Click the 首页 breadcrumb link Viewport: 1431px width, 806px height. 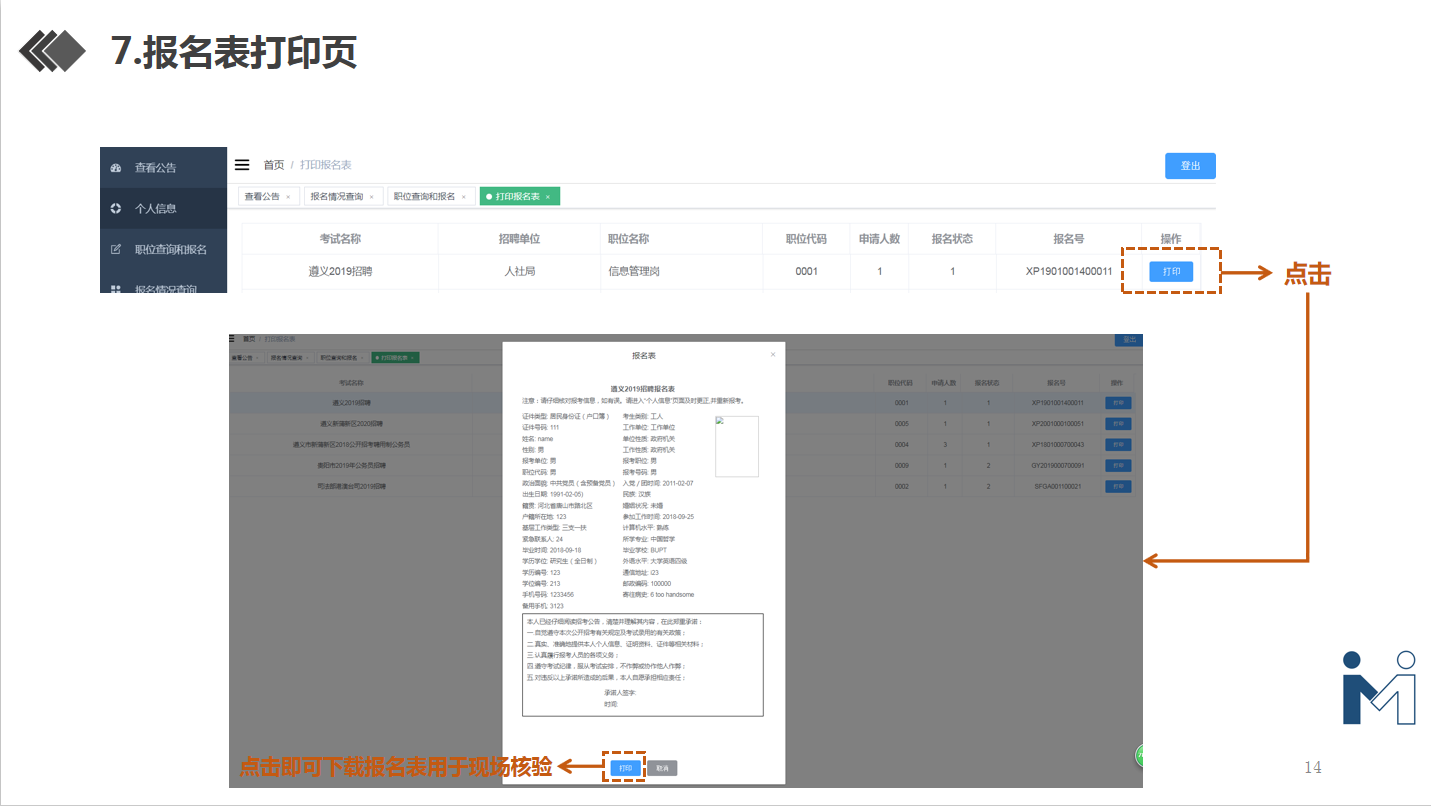point(273,165)
